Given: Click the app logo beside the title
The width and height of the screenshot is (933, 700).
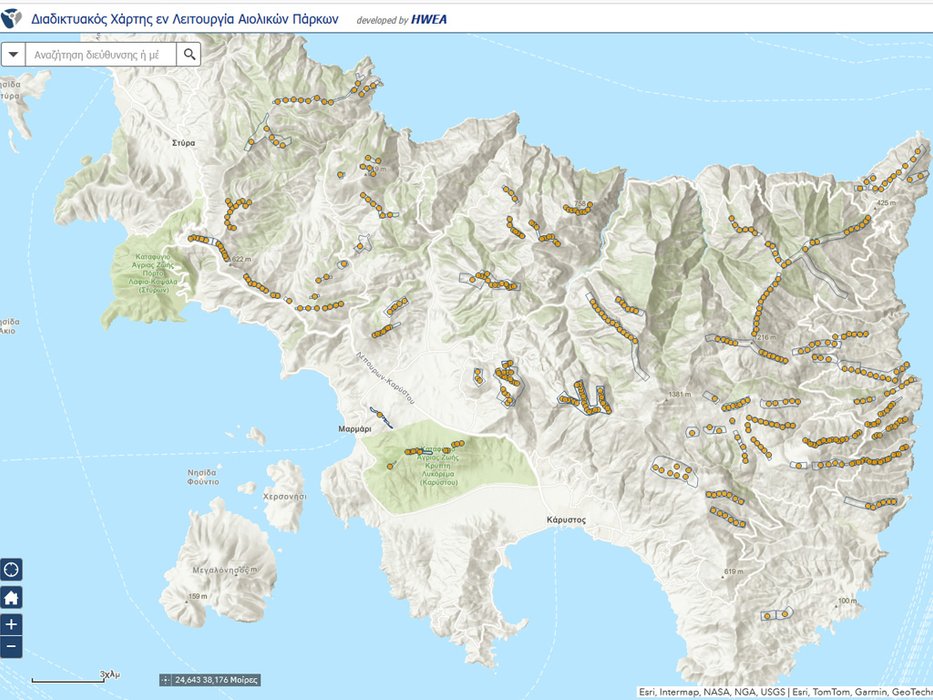Looking at the screenshot, I should click(13, 18).
